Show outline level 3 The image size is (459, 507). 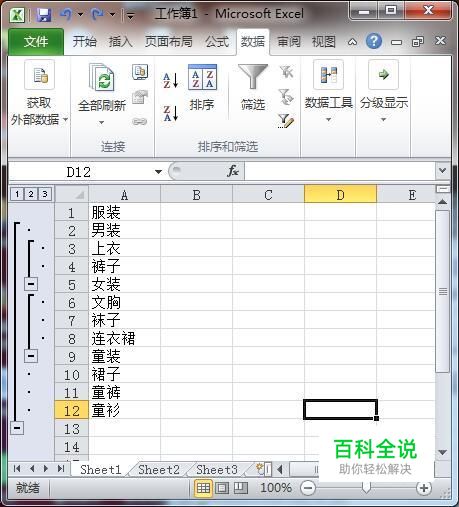(x=45, y=194)
